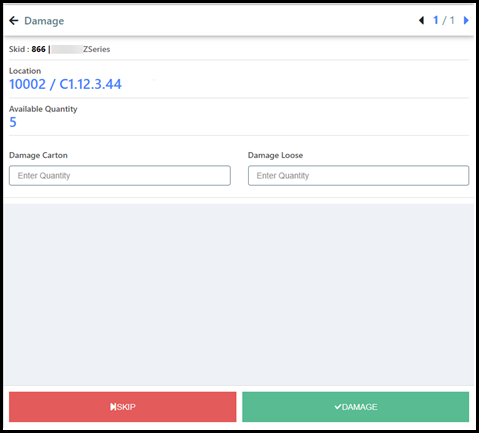Click the Damage page title

(x=44, y=21)
